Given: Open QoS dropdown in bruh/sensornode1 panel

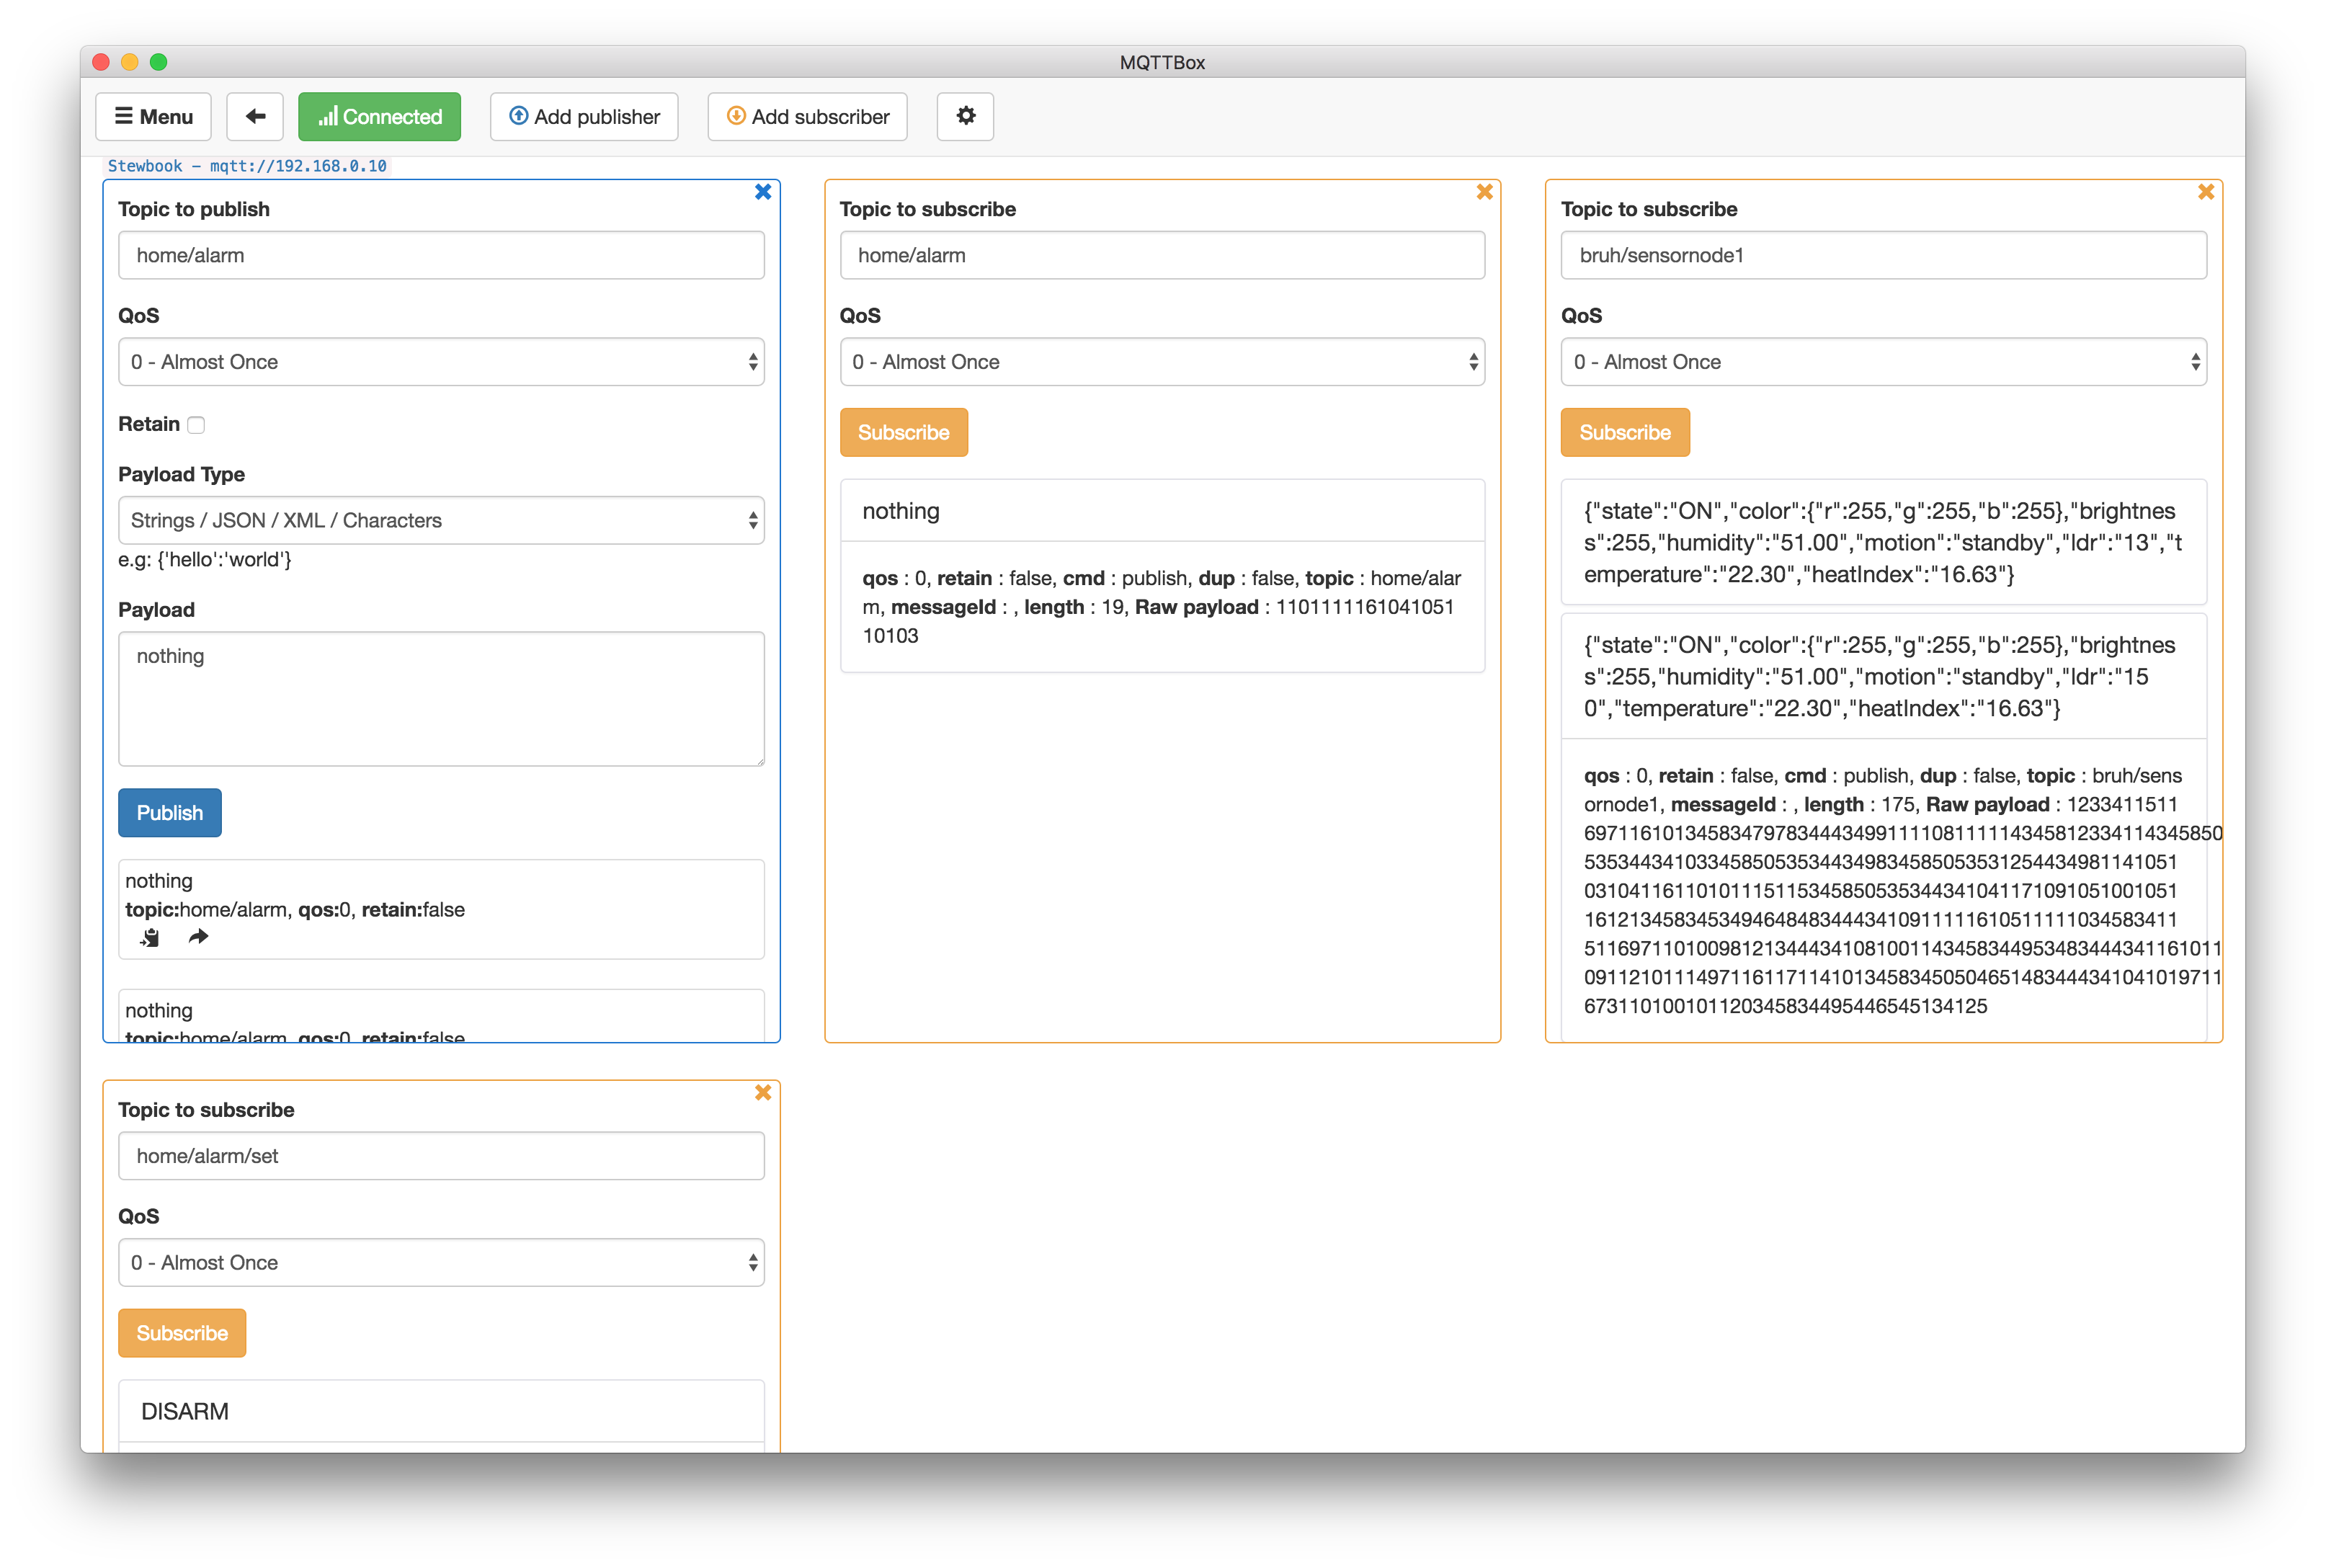Looking at the screenshot, I should click(x=1883, y=362).
